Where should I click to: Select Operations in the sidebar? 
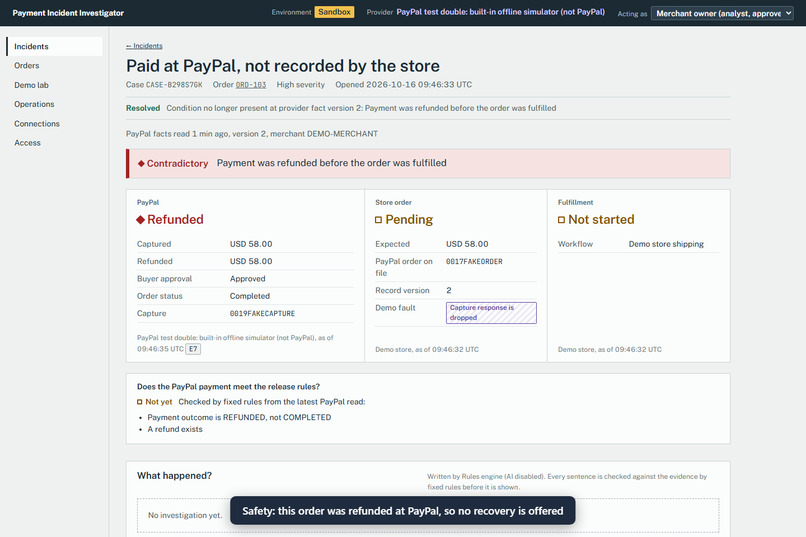click(x=34, y=104)
